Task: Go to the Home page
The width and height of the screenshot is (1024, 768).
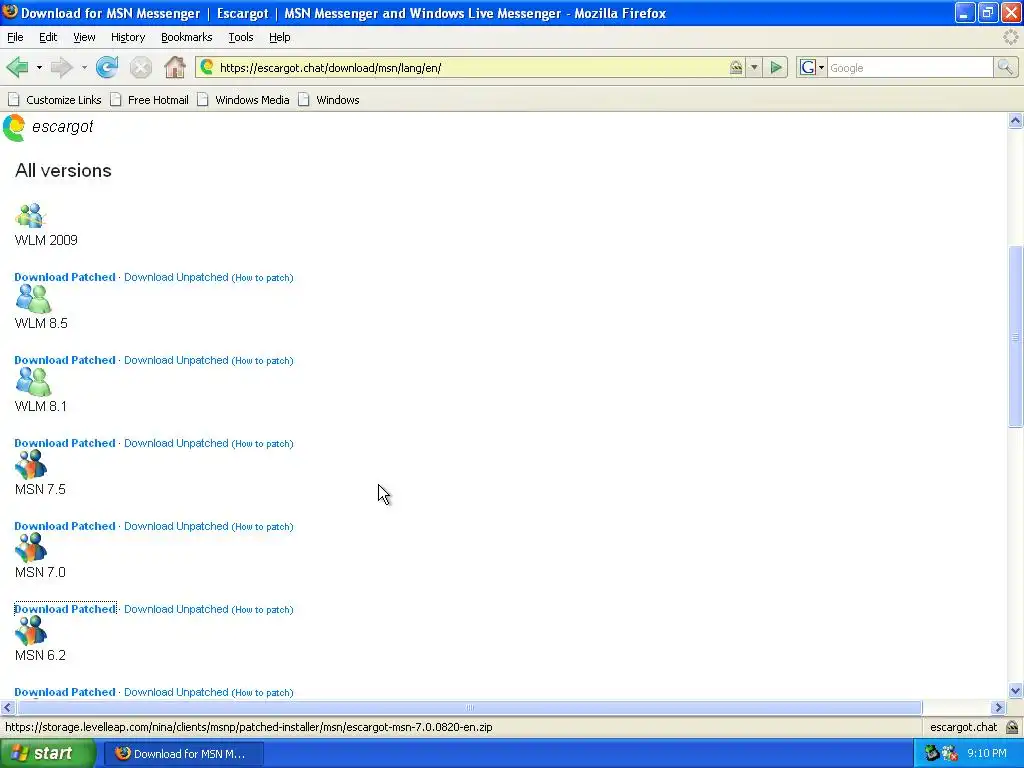Action: (174, 67)
